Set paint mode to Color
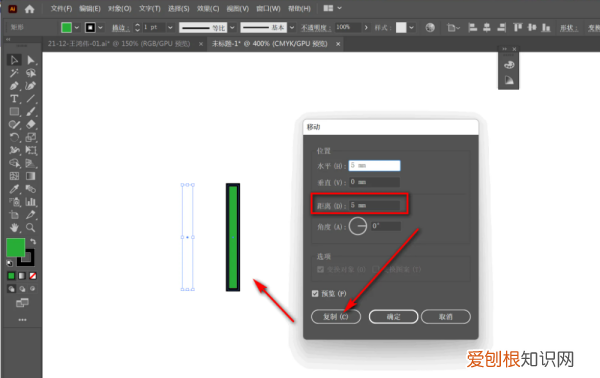 tap(11, 276)
